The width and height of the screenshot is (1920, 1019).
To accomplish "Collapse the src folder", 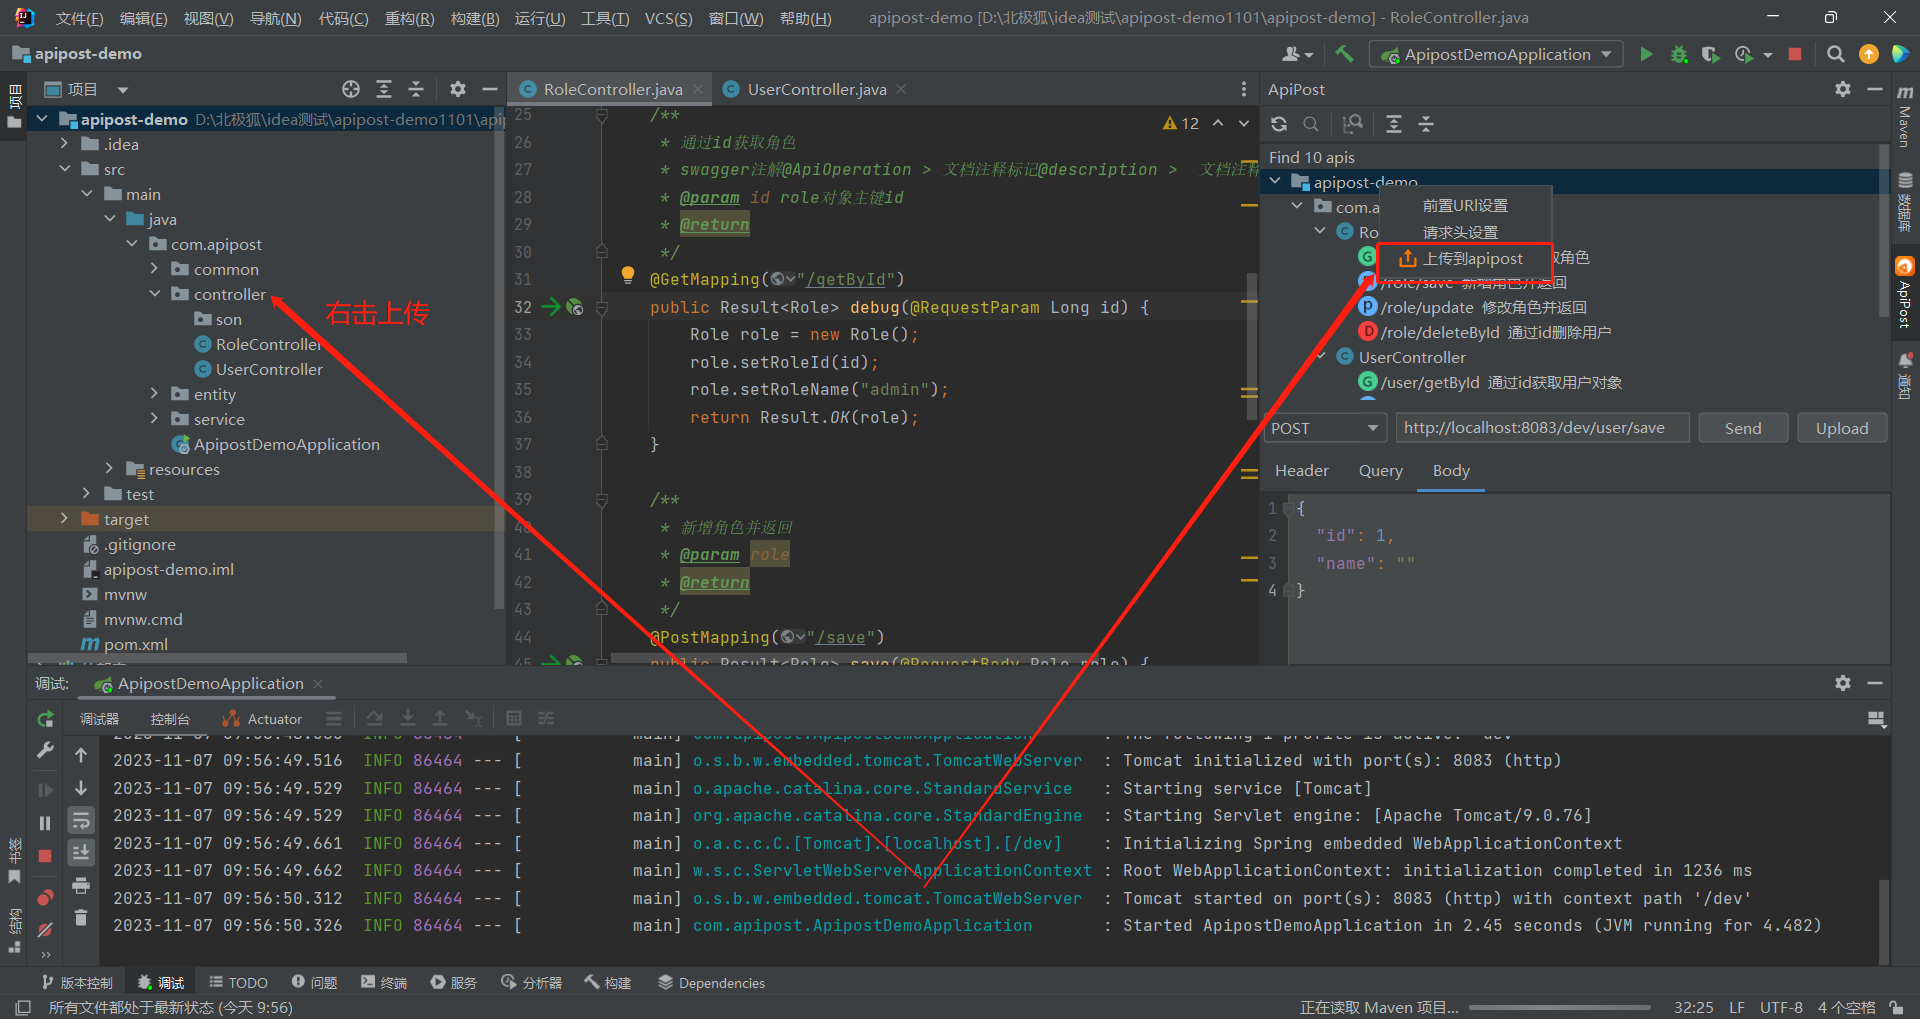I will (x=65, y=169).
